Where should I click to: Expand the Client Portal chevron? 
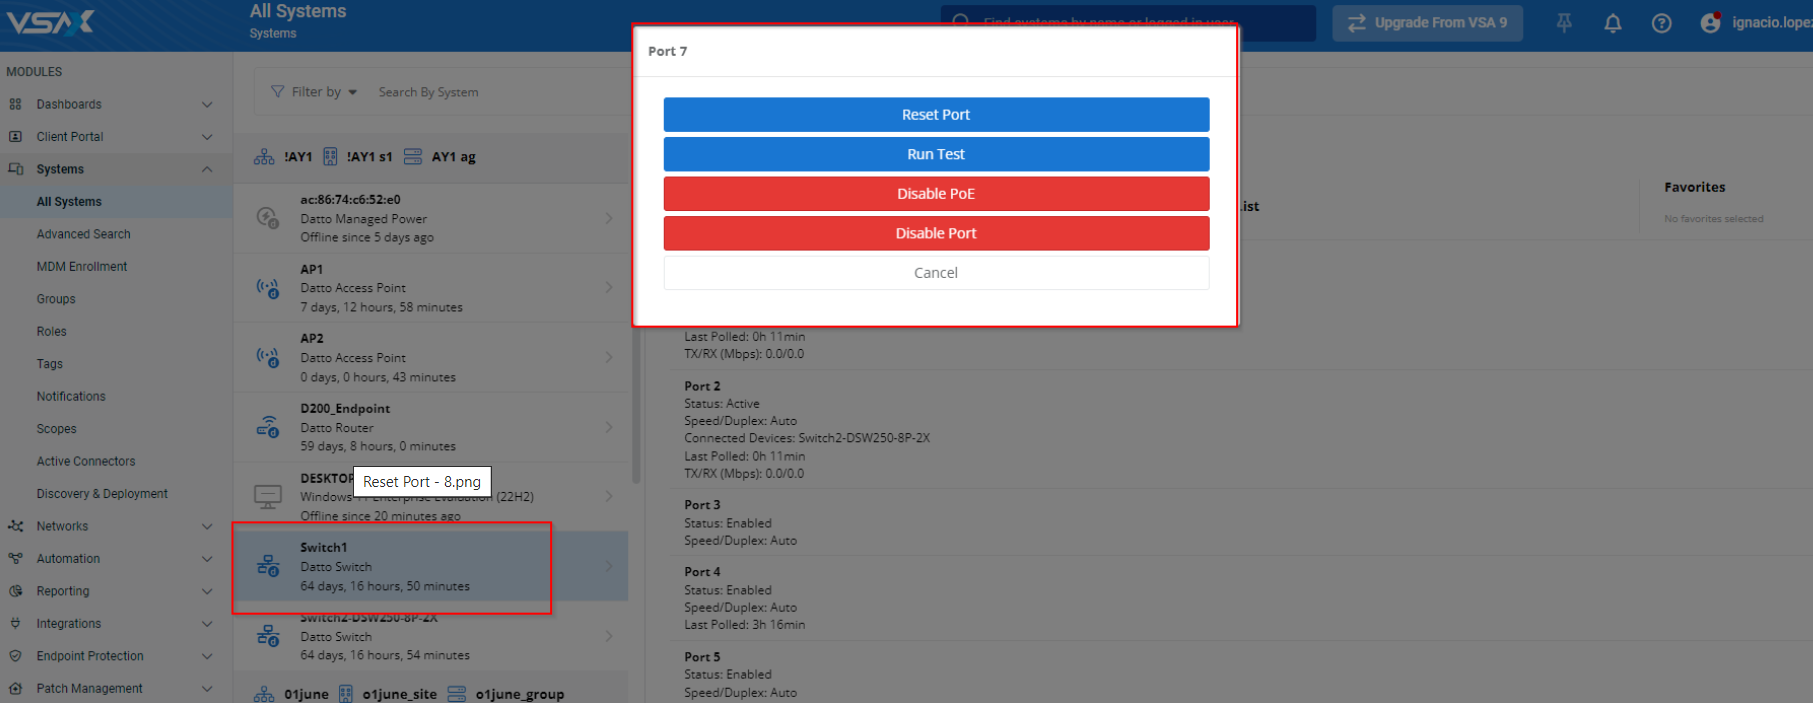click(207, 137)
